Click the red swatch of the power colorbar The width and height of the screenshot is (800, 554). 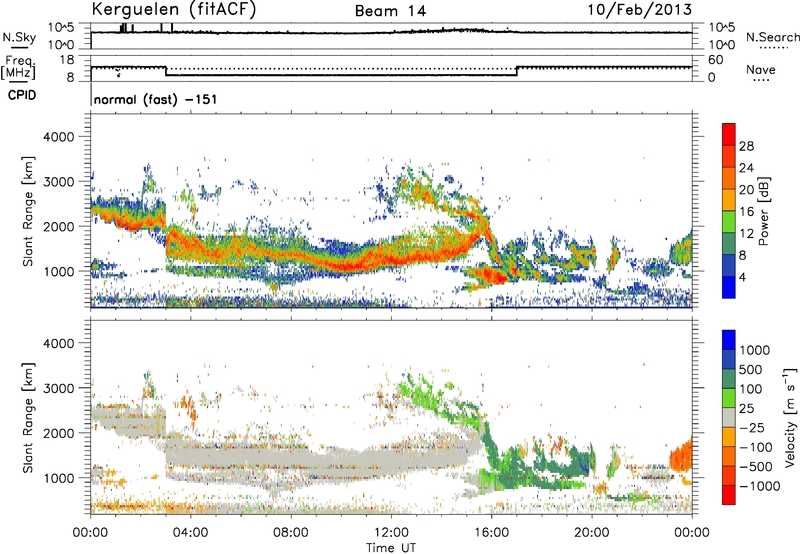click(729, 134)
